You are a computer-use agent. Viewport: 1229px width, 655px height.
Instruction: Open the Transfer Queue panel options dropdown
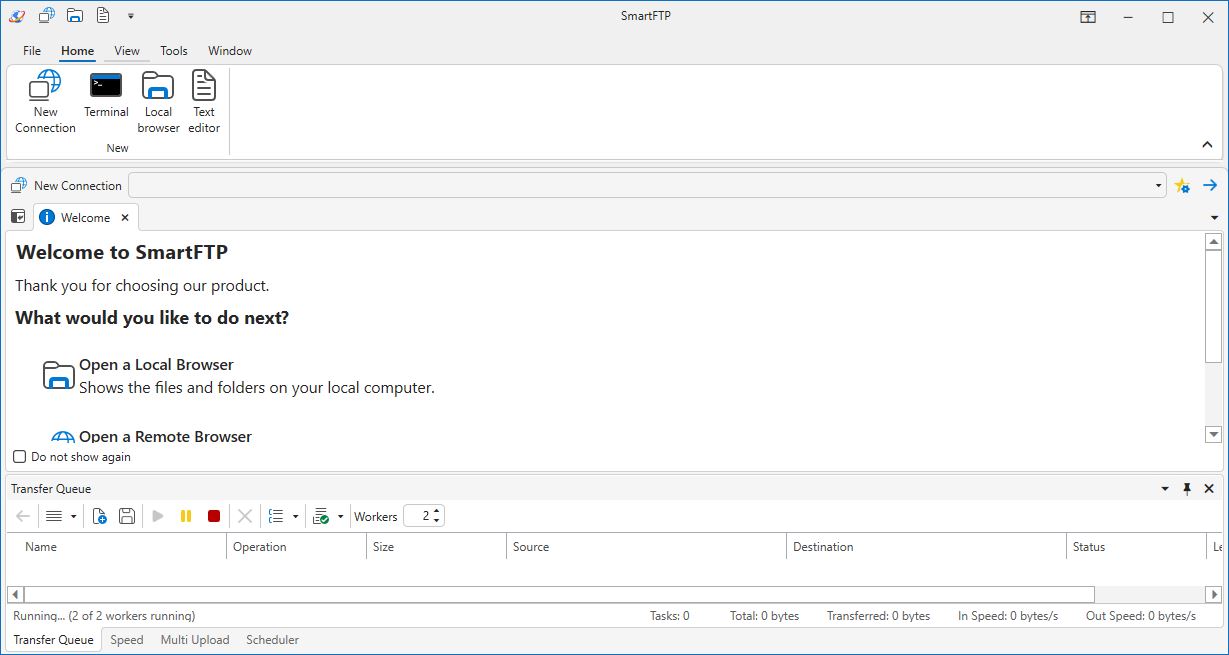tap(1165, 489)
